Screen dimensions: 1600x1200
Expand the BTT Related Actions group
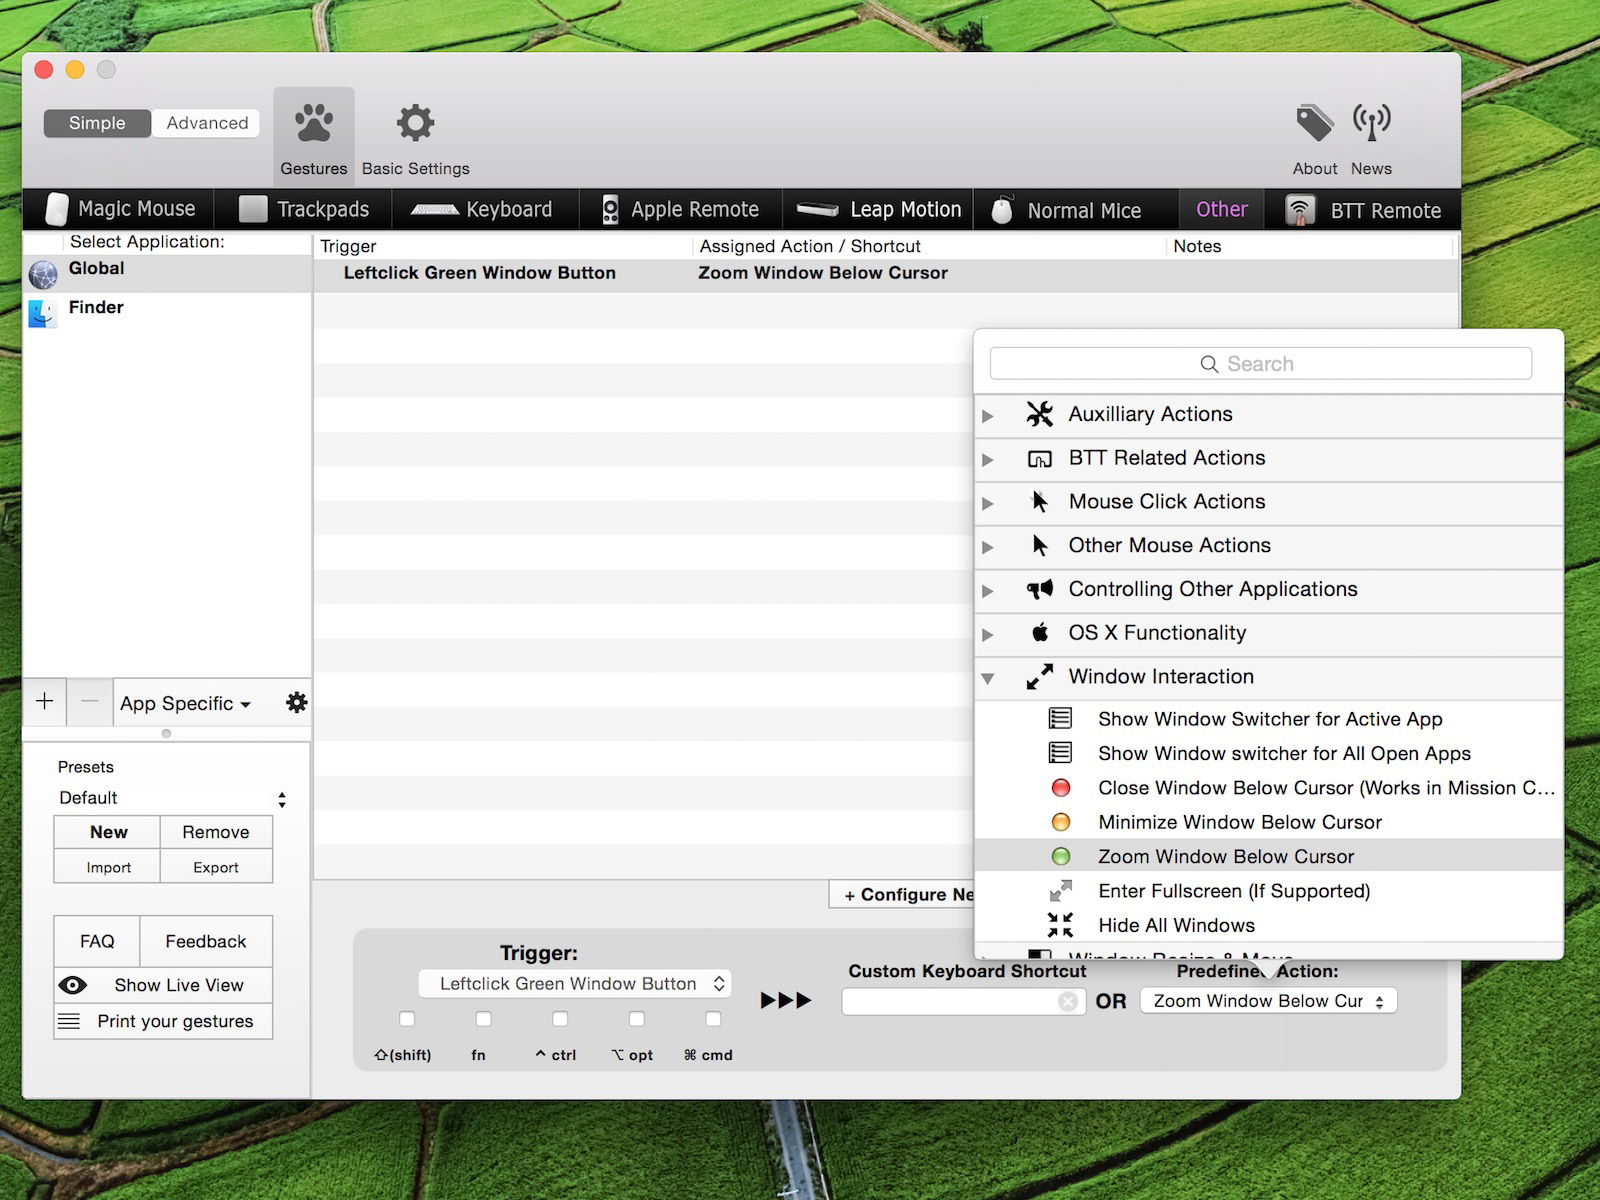point(988,459)
